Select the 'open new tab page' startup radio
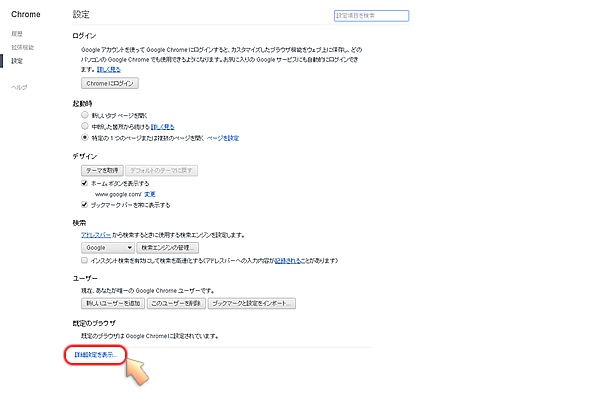Screen dimensions: 600x410 pos(85,115)
